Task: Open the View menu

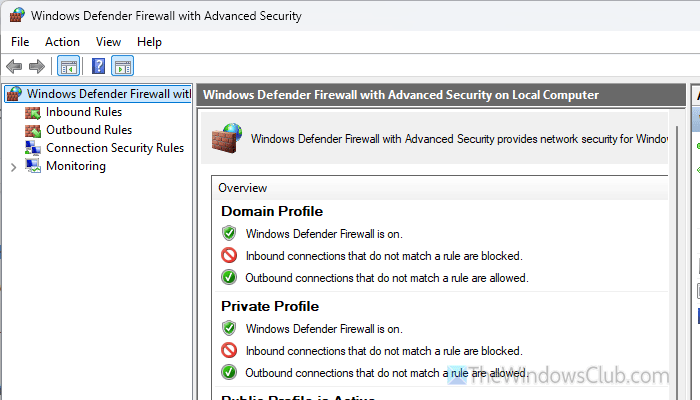Action: tap(108, 42)
